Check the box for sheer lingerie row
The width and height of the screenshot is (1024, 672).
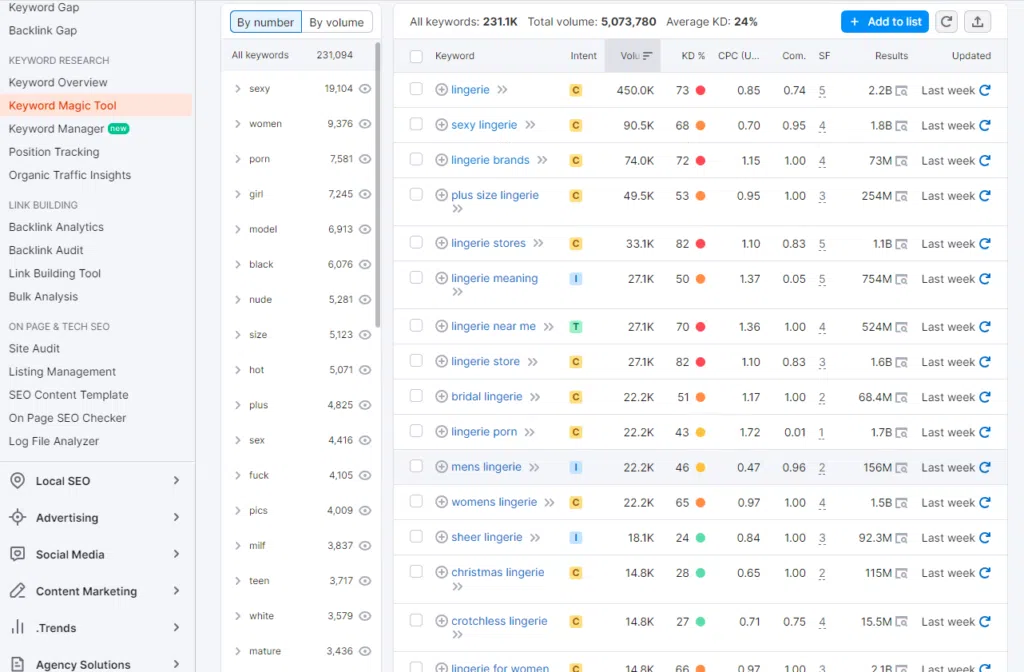416,536
